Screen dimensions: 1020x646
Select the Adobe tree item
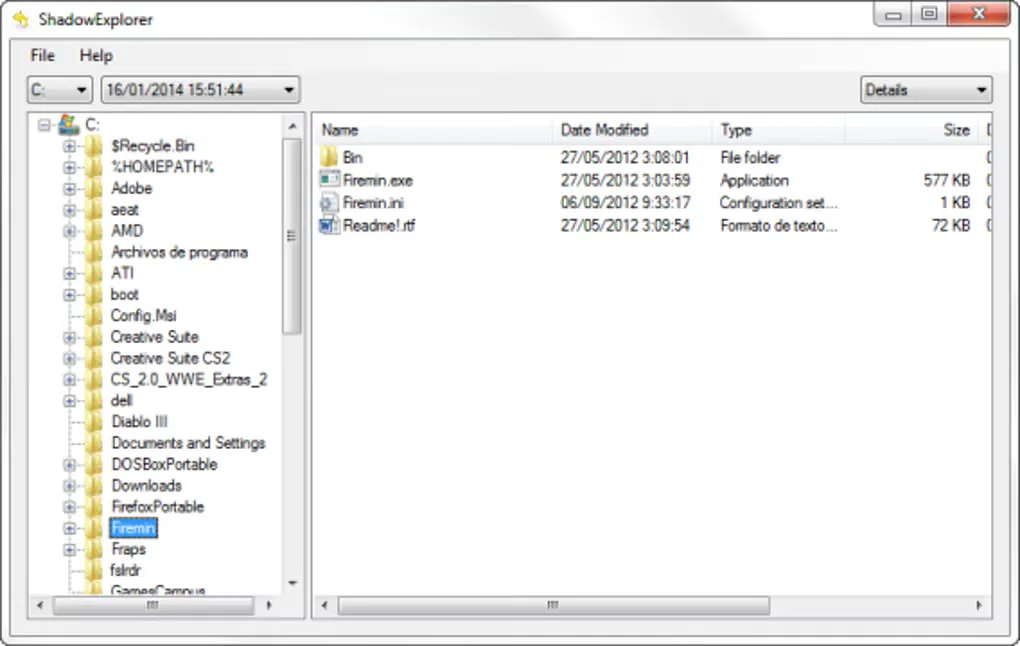(131, 189)
